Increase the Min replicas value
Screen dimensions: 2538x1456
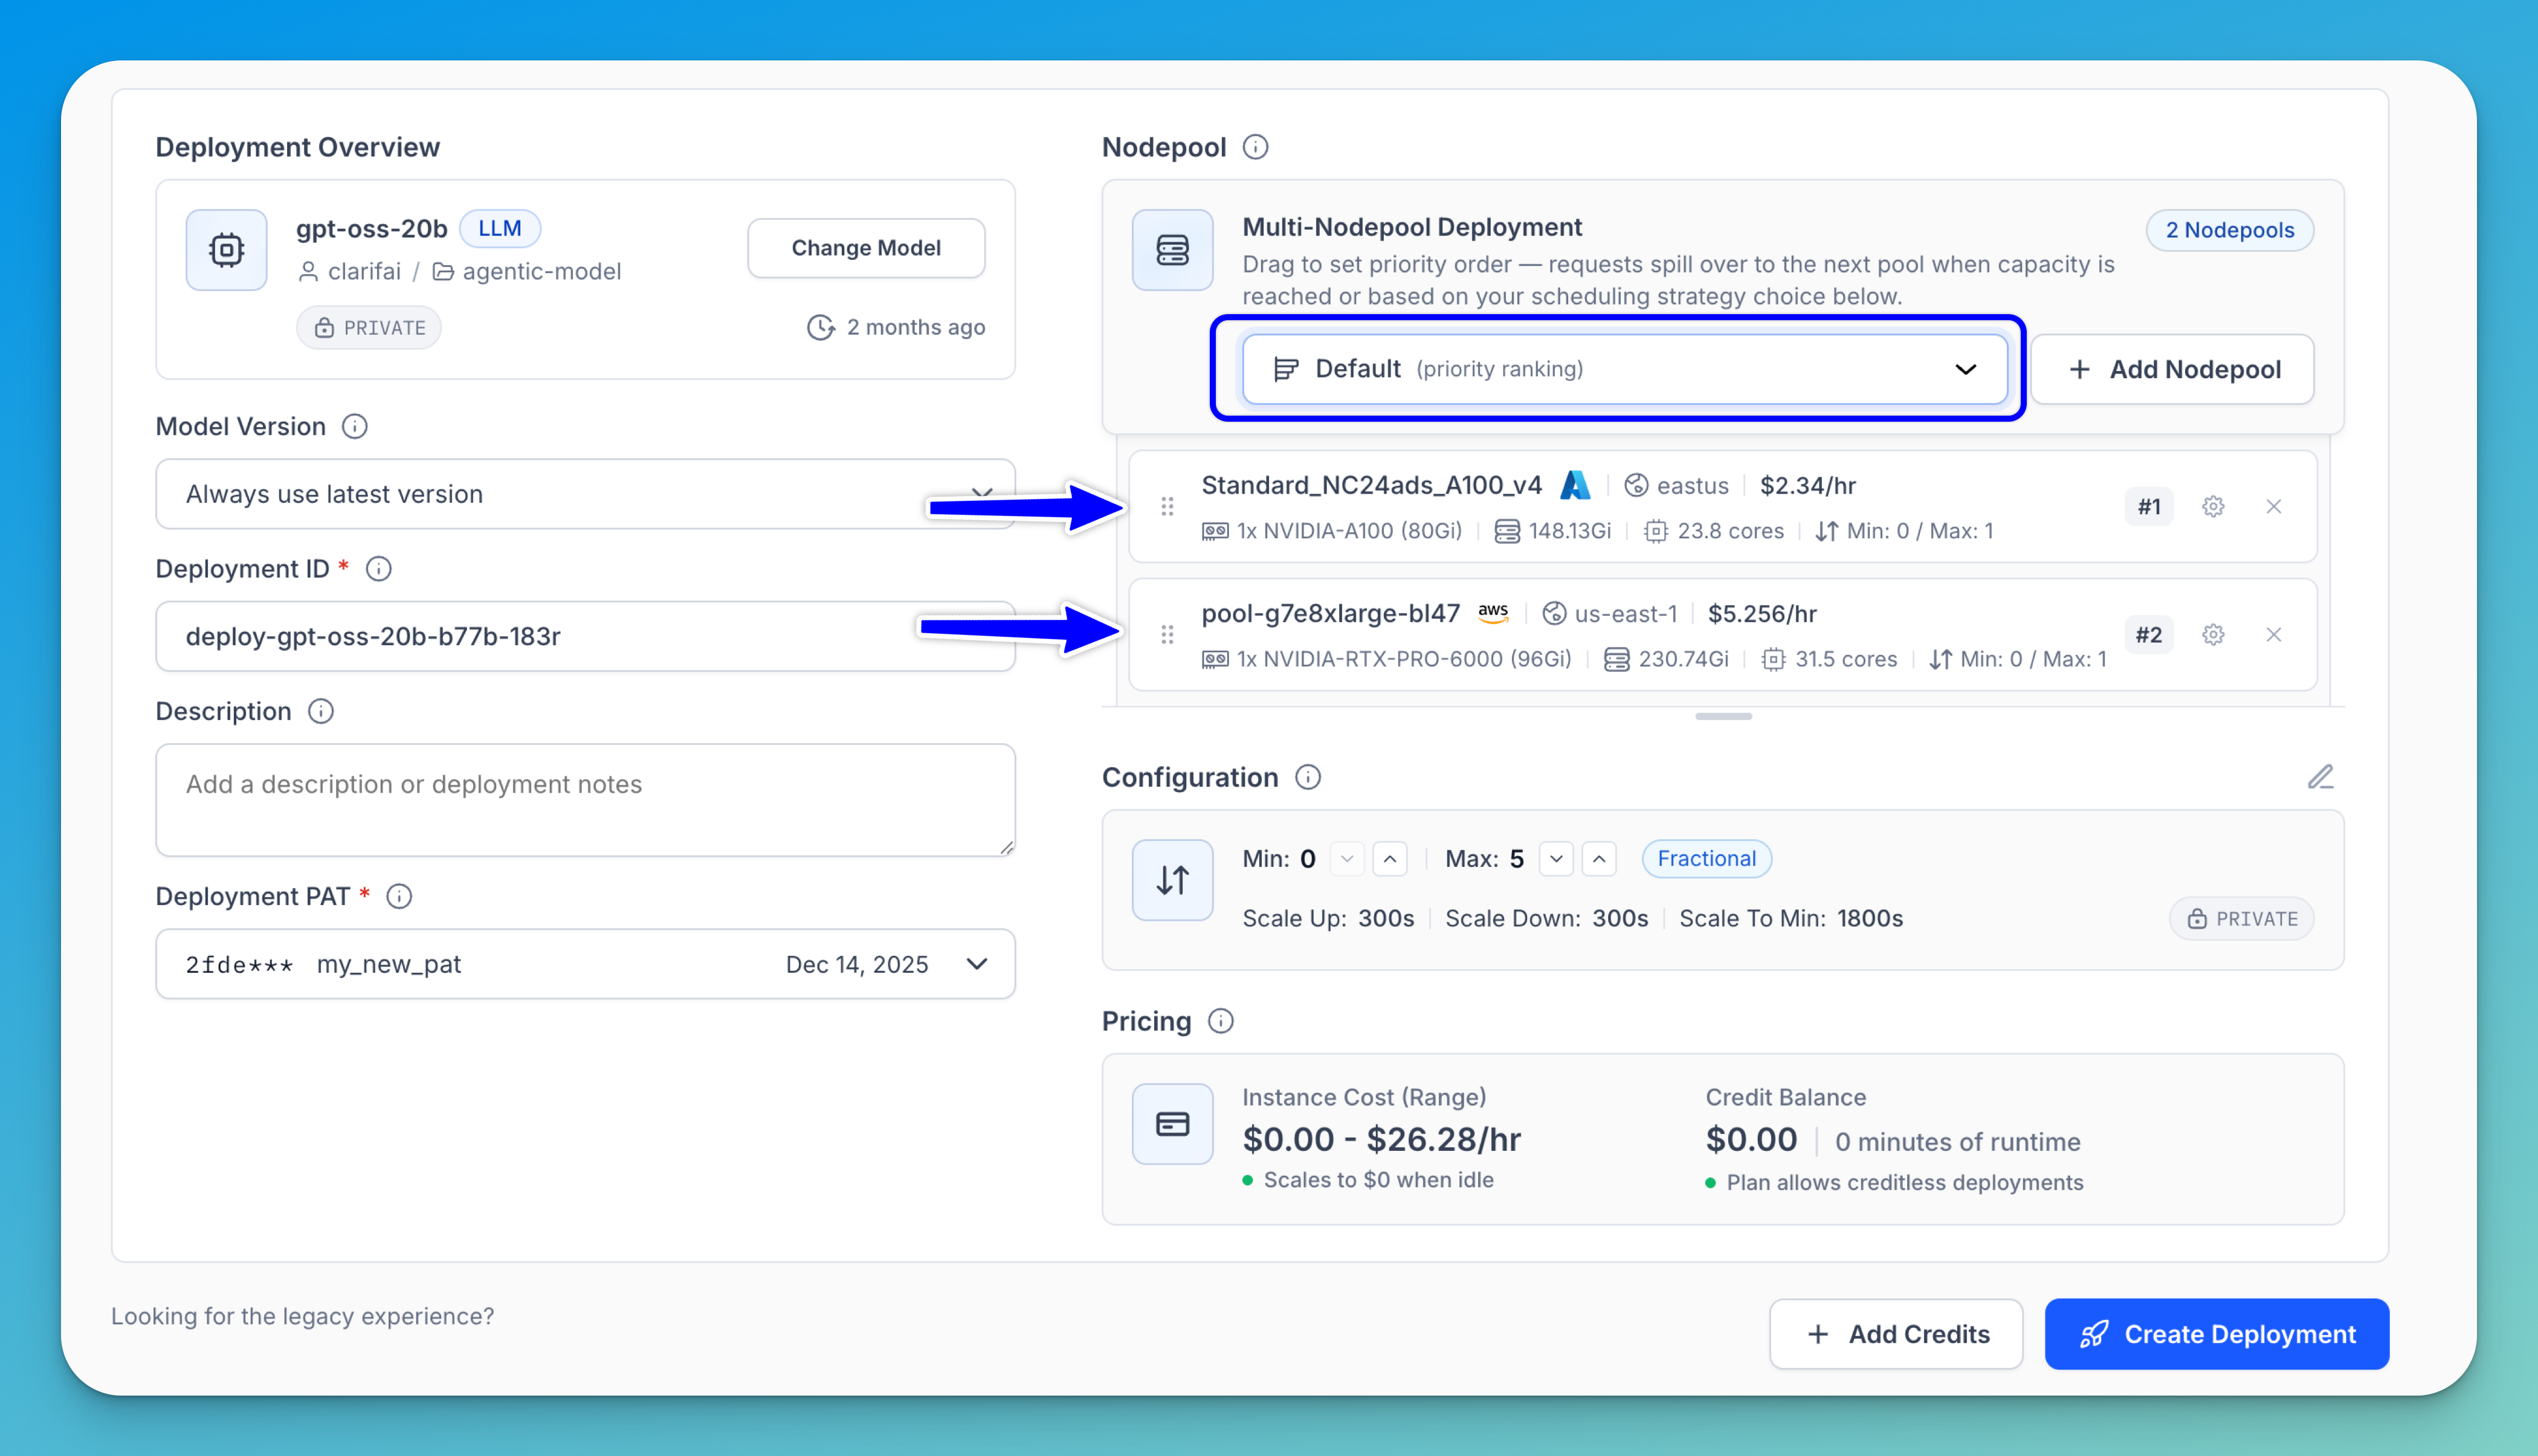coord(1389,859)
